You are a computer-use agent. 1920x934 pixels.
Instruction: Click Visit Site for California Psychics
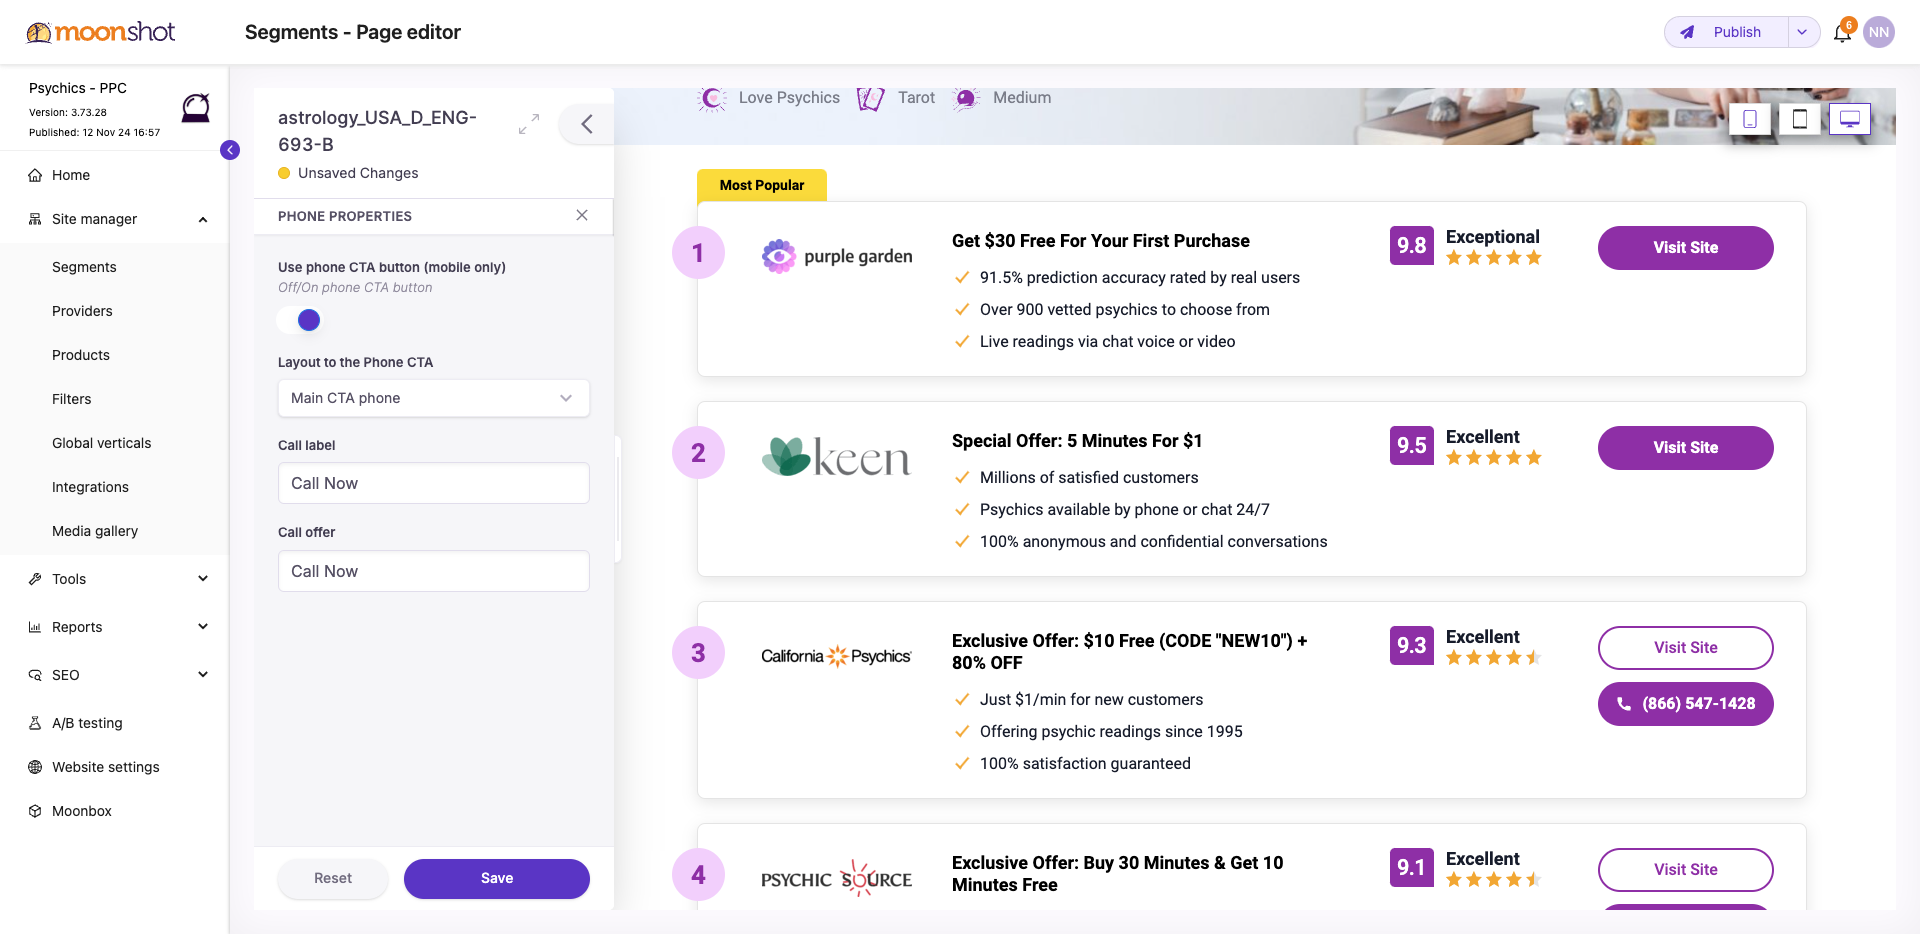pyautogui.click(x=1686, y=648)
